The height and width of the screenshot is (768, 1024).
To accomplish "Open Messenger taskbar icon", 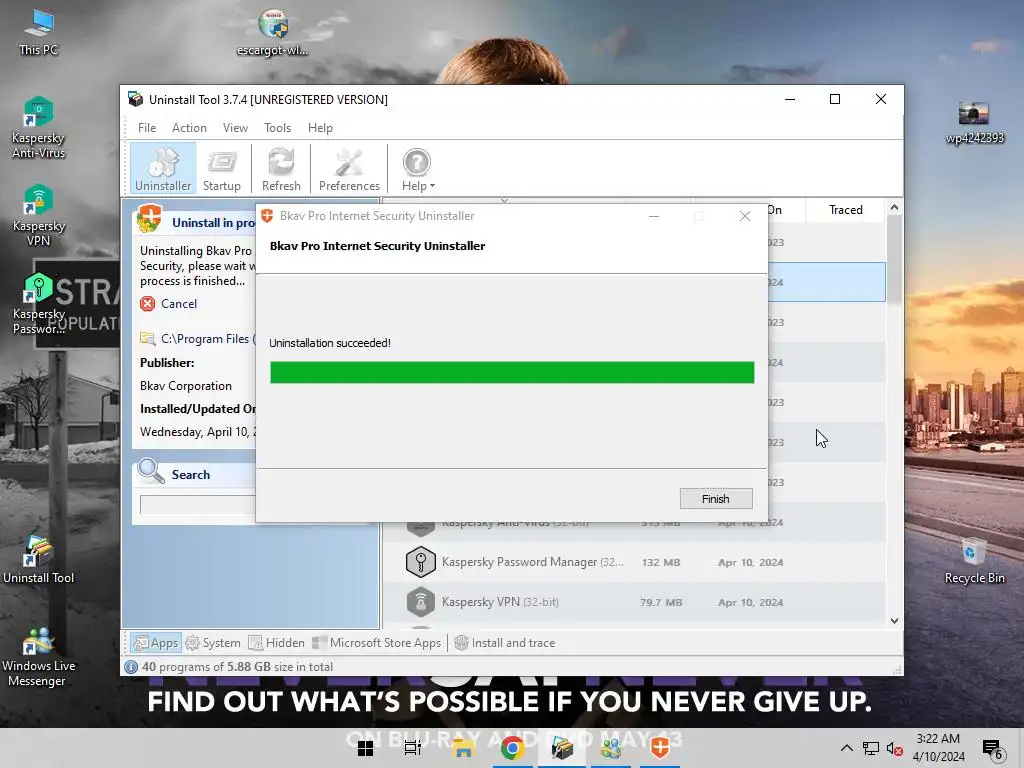I will 611,748.
